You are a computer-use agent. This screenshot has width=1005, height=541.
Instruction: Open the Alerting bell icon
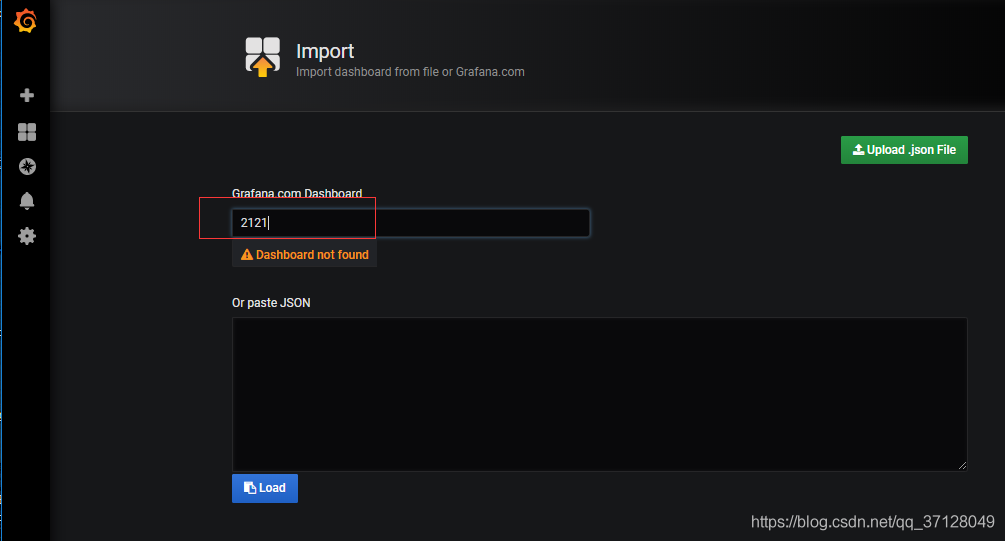point(27,201)
